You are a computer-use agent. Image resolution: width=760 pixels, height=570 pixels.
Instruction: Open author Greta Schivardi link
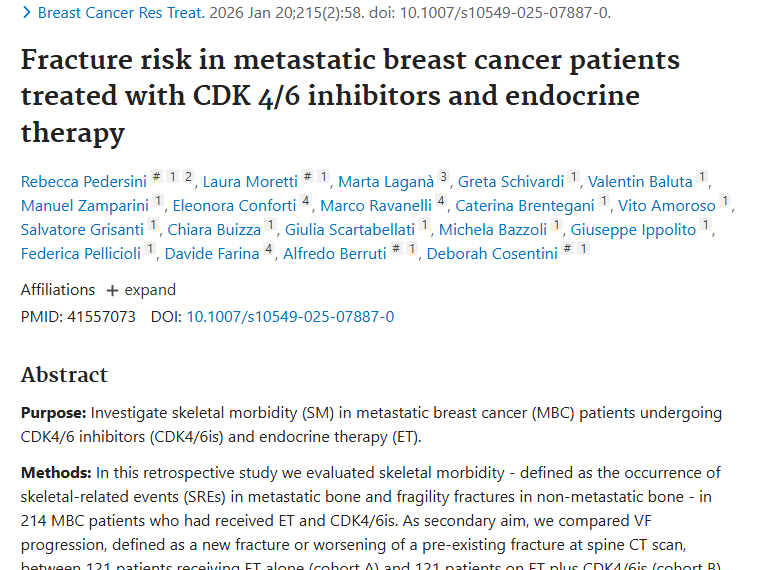coord(510,182)
